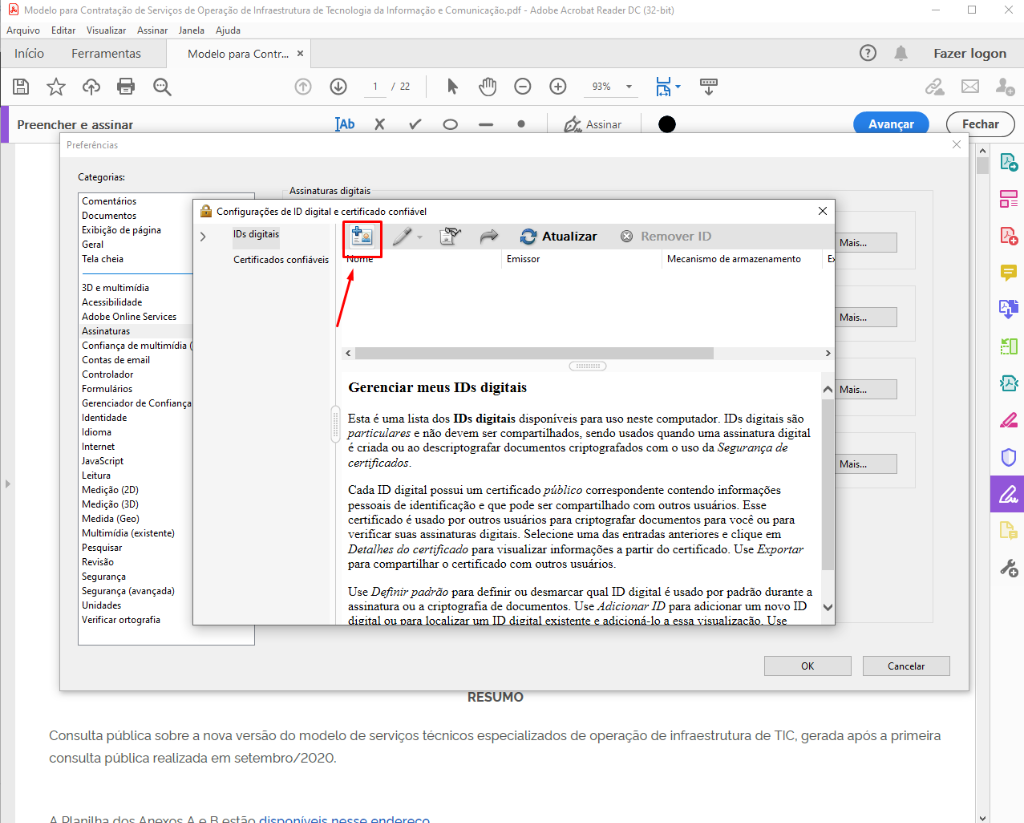The image size is (1024, 823).
Task: Click the black color swatch circle
Action: [667, 125]
